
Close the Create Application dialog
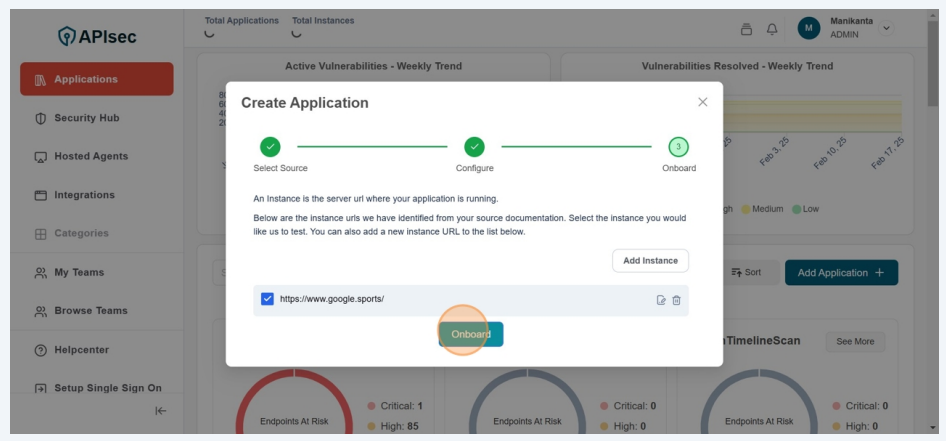click(x=702, y=102)
